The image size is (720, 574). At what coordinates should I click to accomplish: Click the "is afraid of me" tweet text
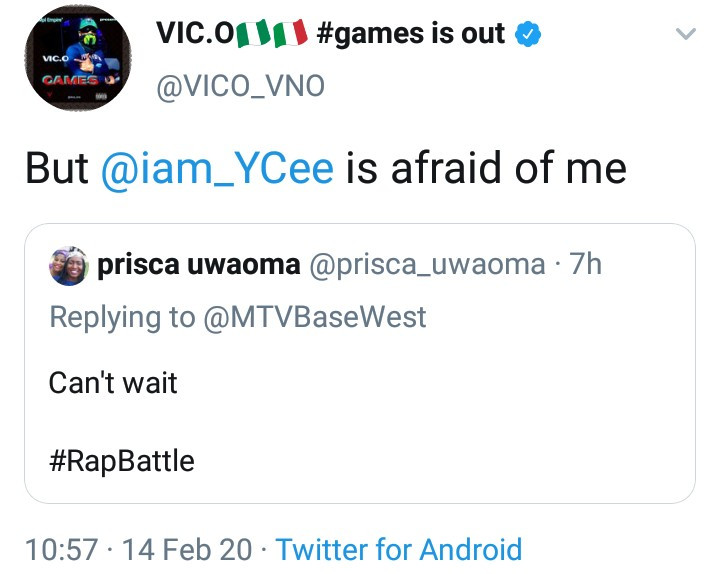[x=486, y=168]
